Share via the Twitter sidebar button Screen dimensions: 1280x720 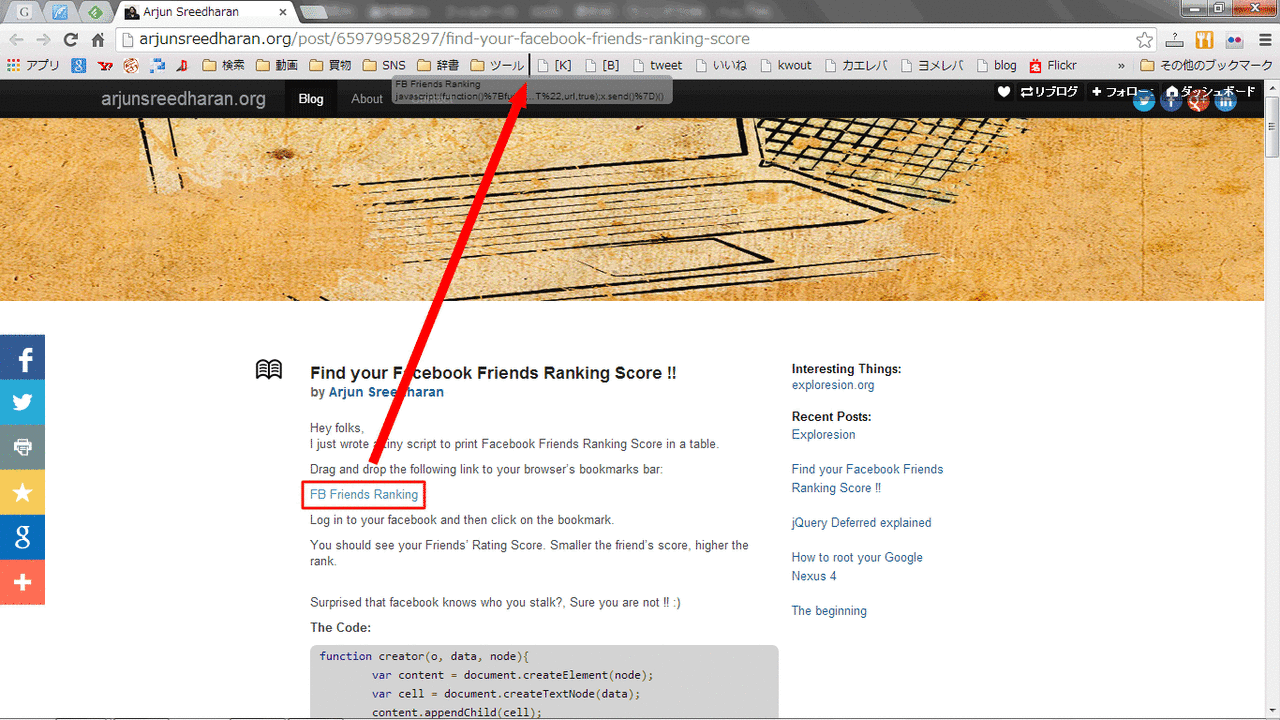[22, 402]
